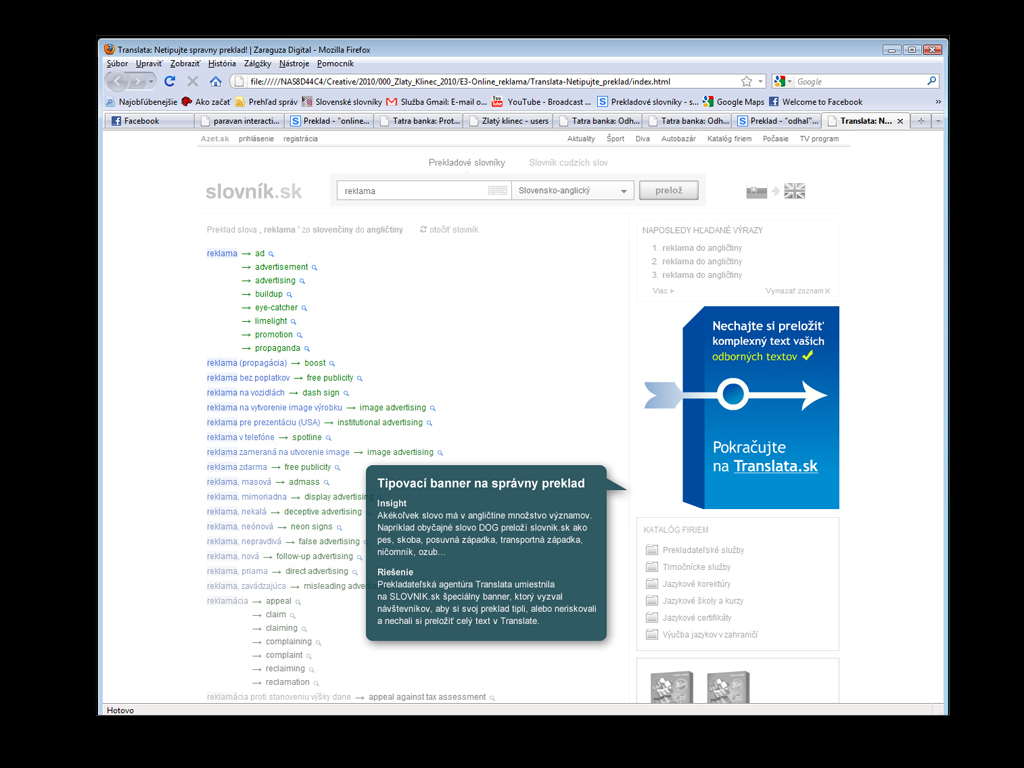Open the Najobľúbenejšie bookmark

(142, 102)
